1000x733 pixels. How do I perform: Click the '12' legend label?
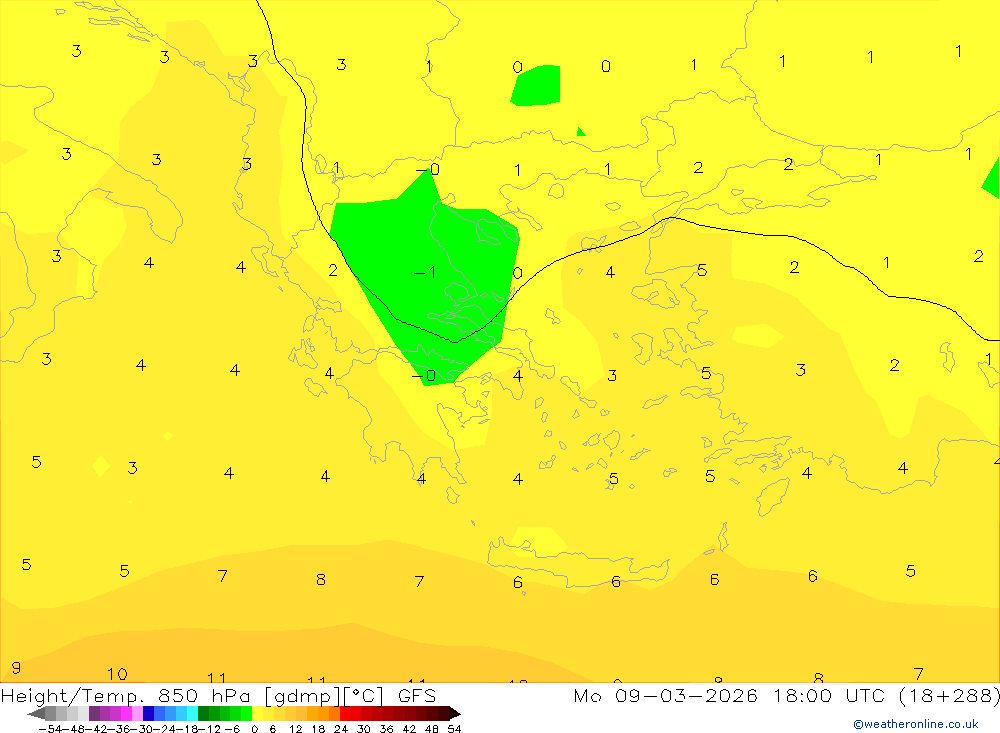(295, 729)
